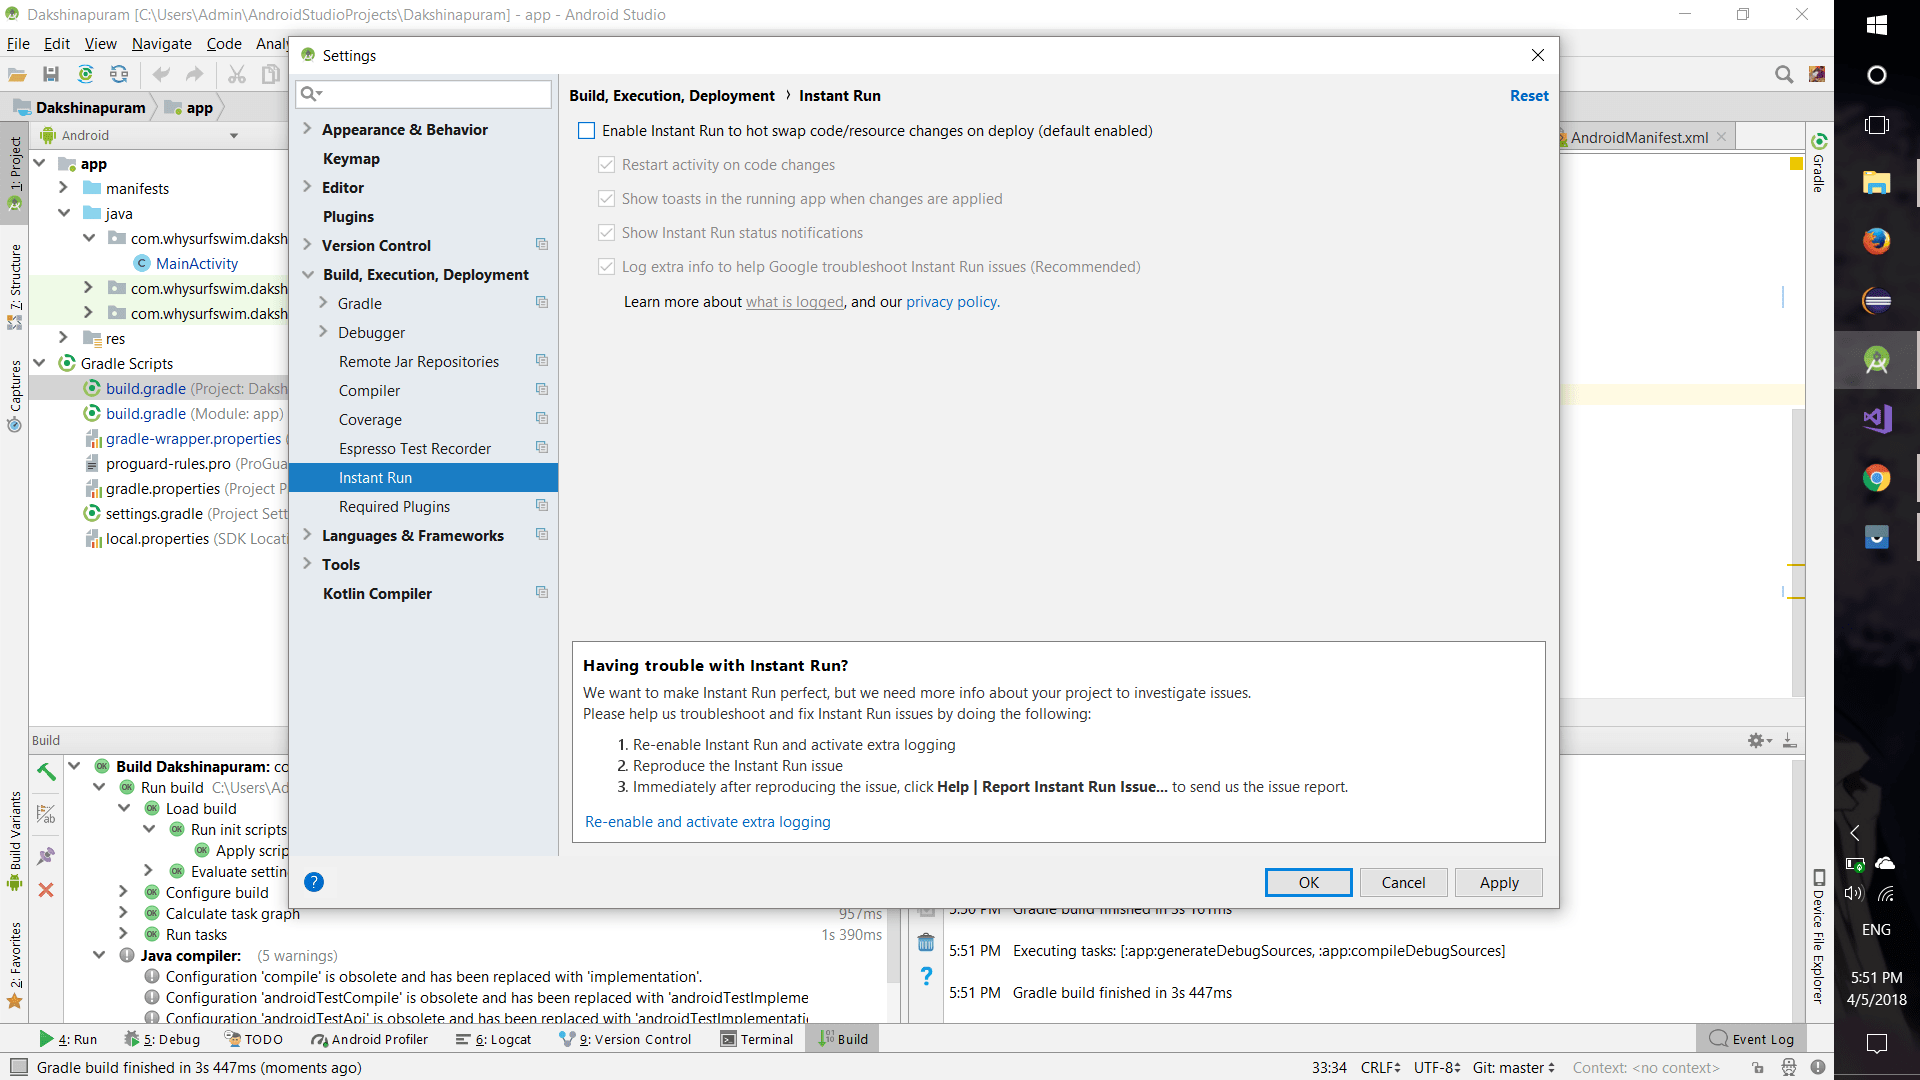Expand Appearance & Behavior settings section
Image resolution: width=1920 pixels, height=1080 pixels.
point(308,129)
